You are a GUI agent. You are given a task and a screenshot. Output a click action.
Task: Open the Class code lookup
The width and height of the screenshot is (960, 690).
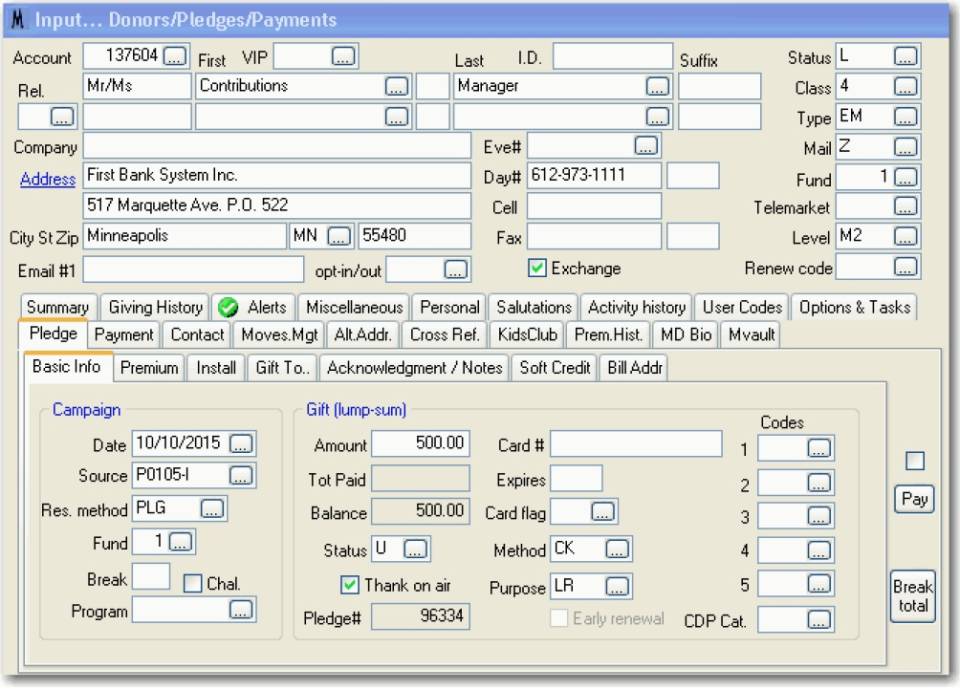click(x=905, y=86)
